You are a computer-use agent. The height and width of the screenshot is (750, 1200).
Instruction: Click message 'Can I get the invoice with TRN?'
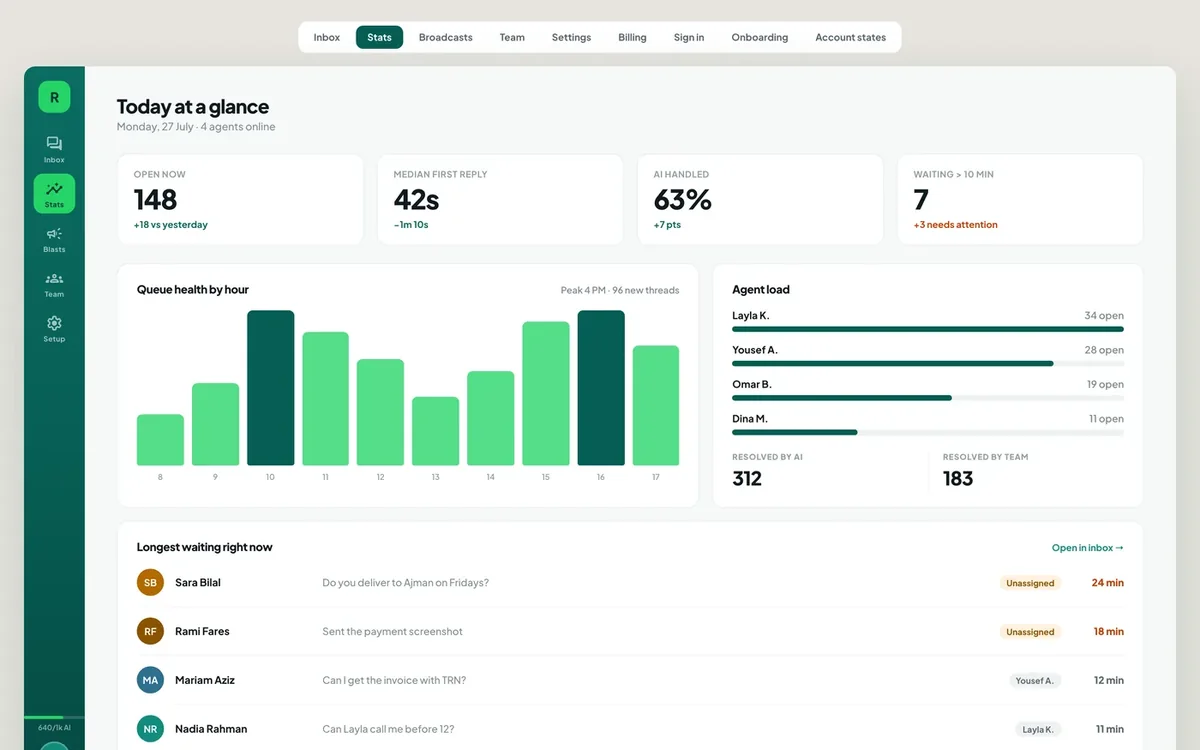[394, 680]
